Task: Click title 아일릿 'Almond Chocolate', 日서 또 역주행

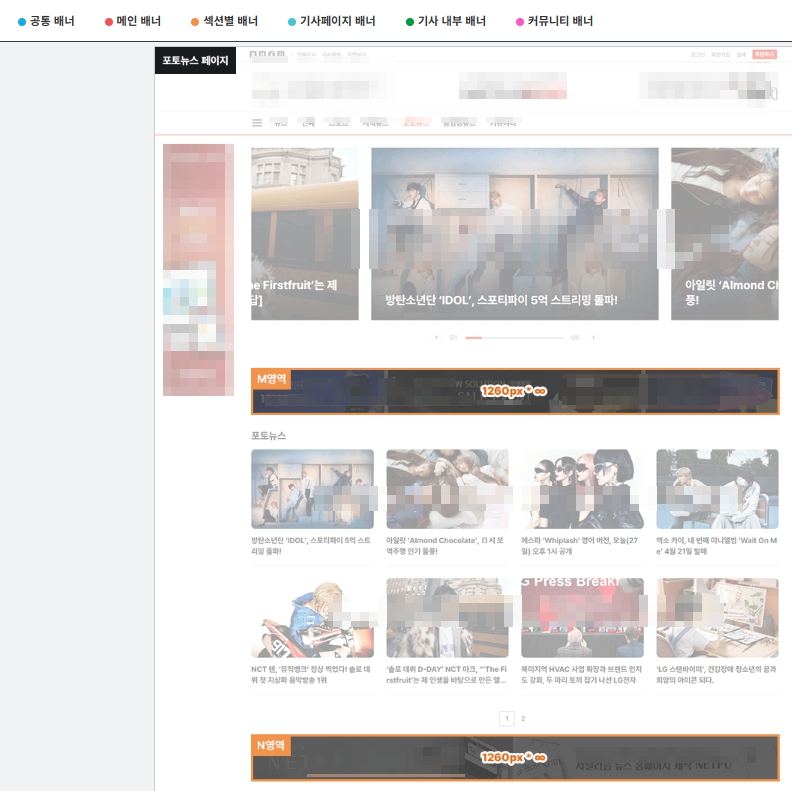Action: coord(445,546)
